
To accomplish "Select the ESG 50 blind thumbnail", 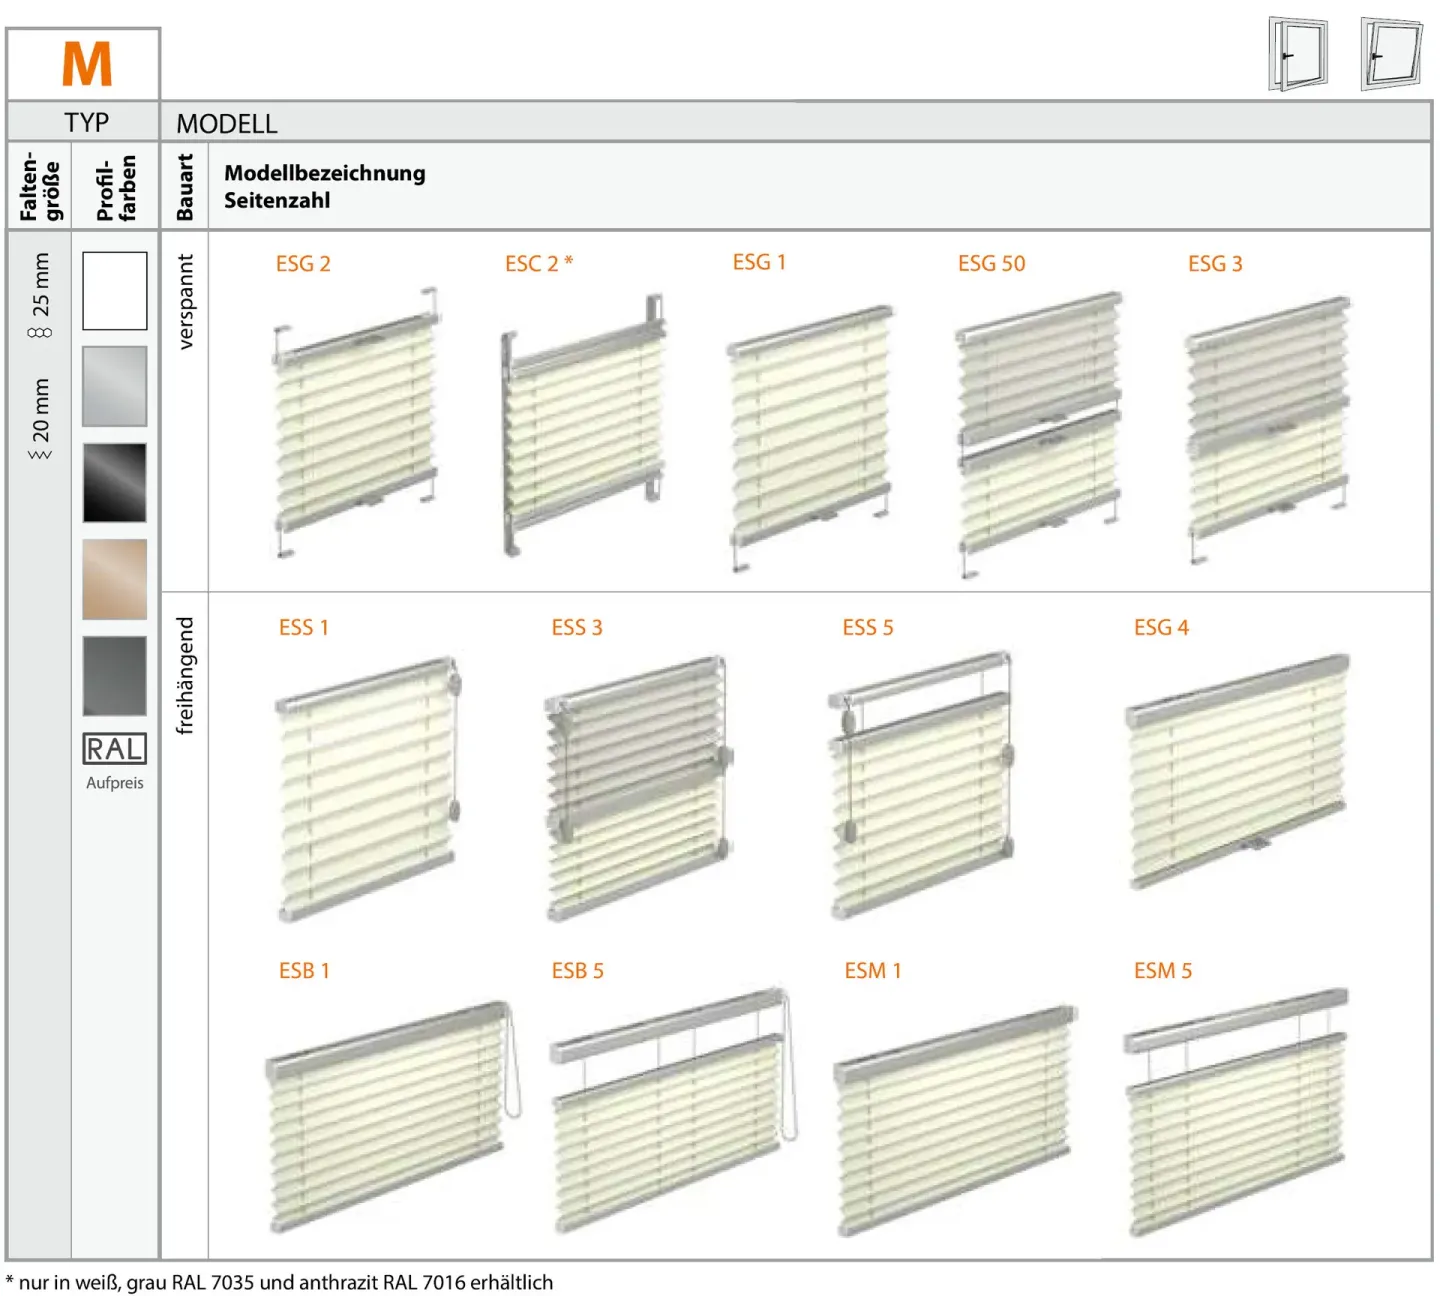I will click(x=1039, y=432).
